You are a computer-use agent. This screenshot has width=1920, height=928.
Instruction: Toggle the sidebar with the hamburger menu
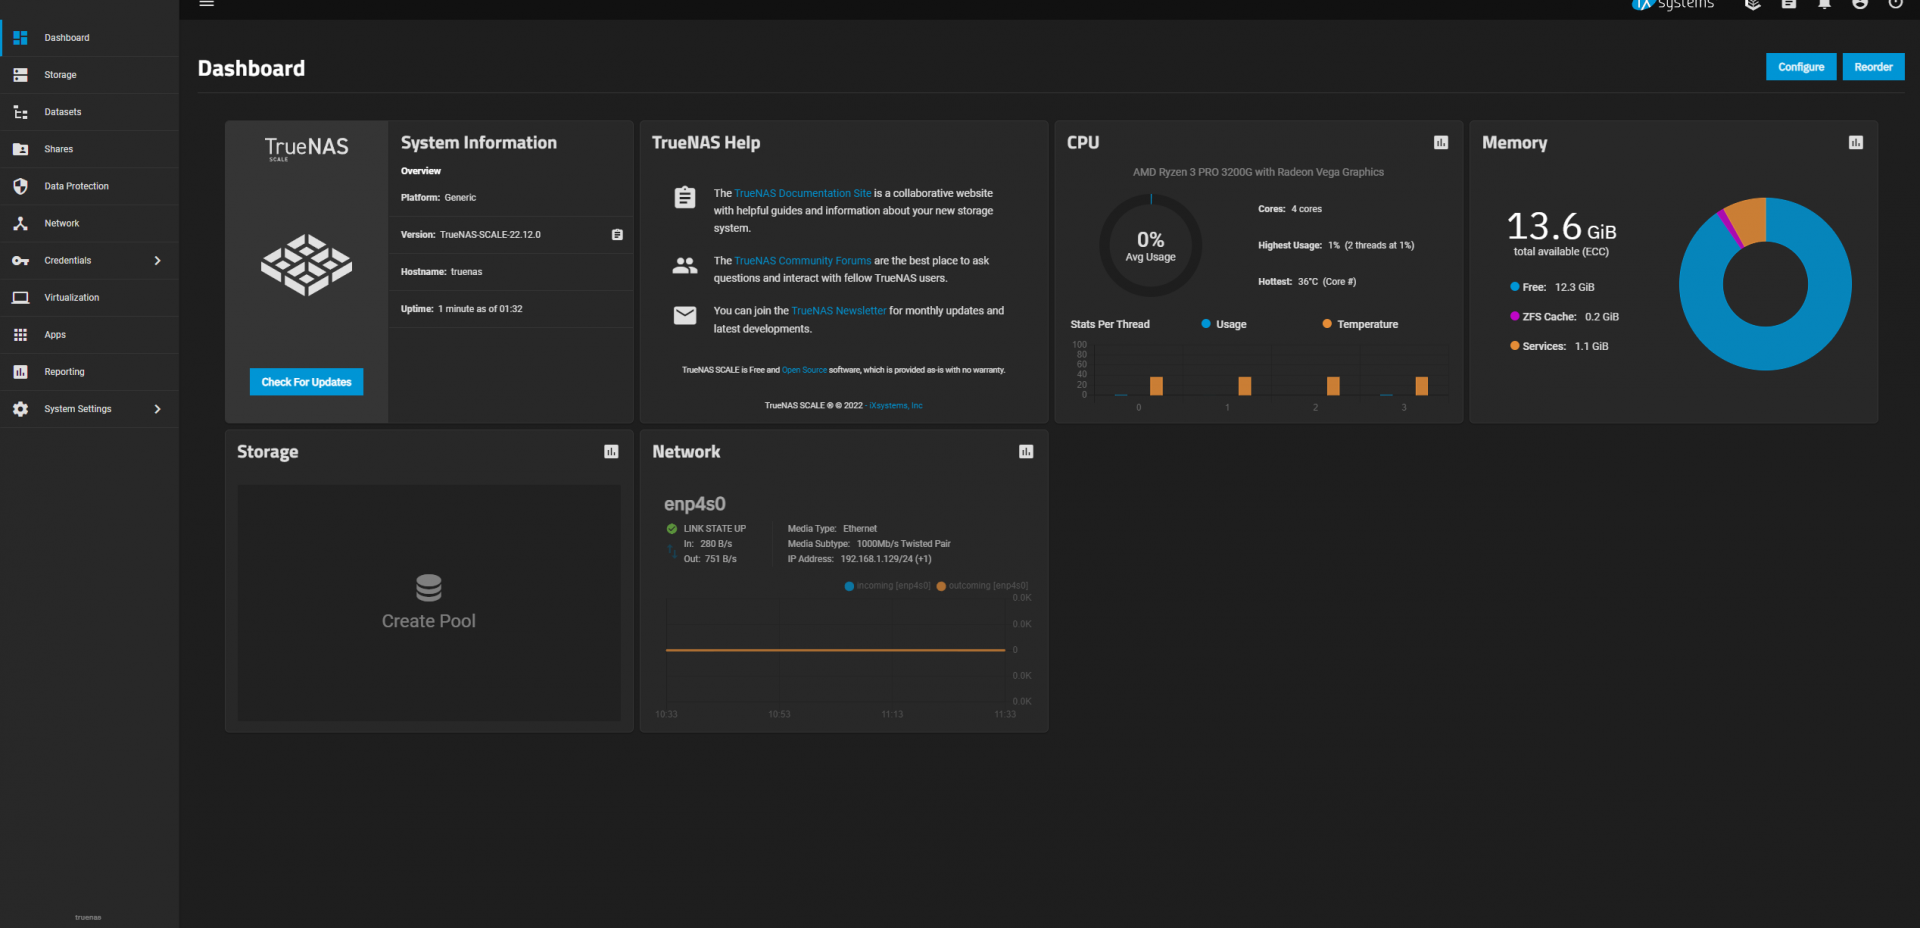pos(207,4)
